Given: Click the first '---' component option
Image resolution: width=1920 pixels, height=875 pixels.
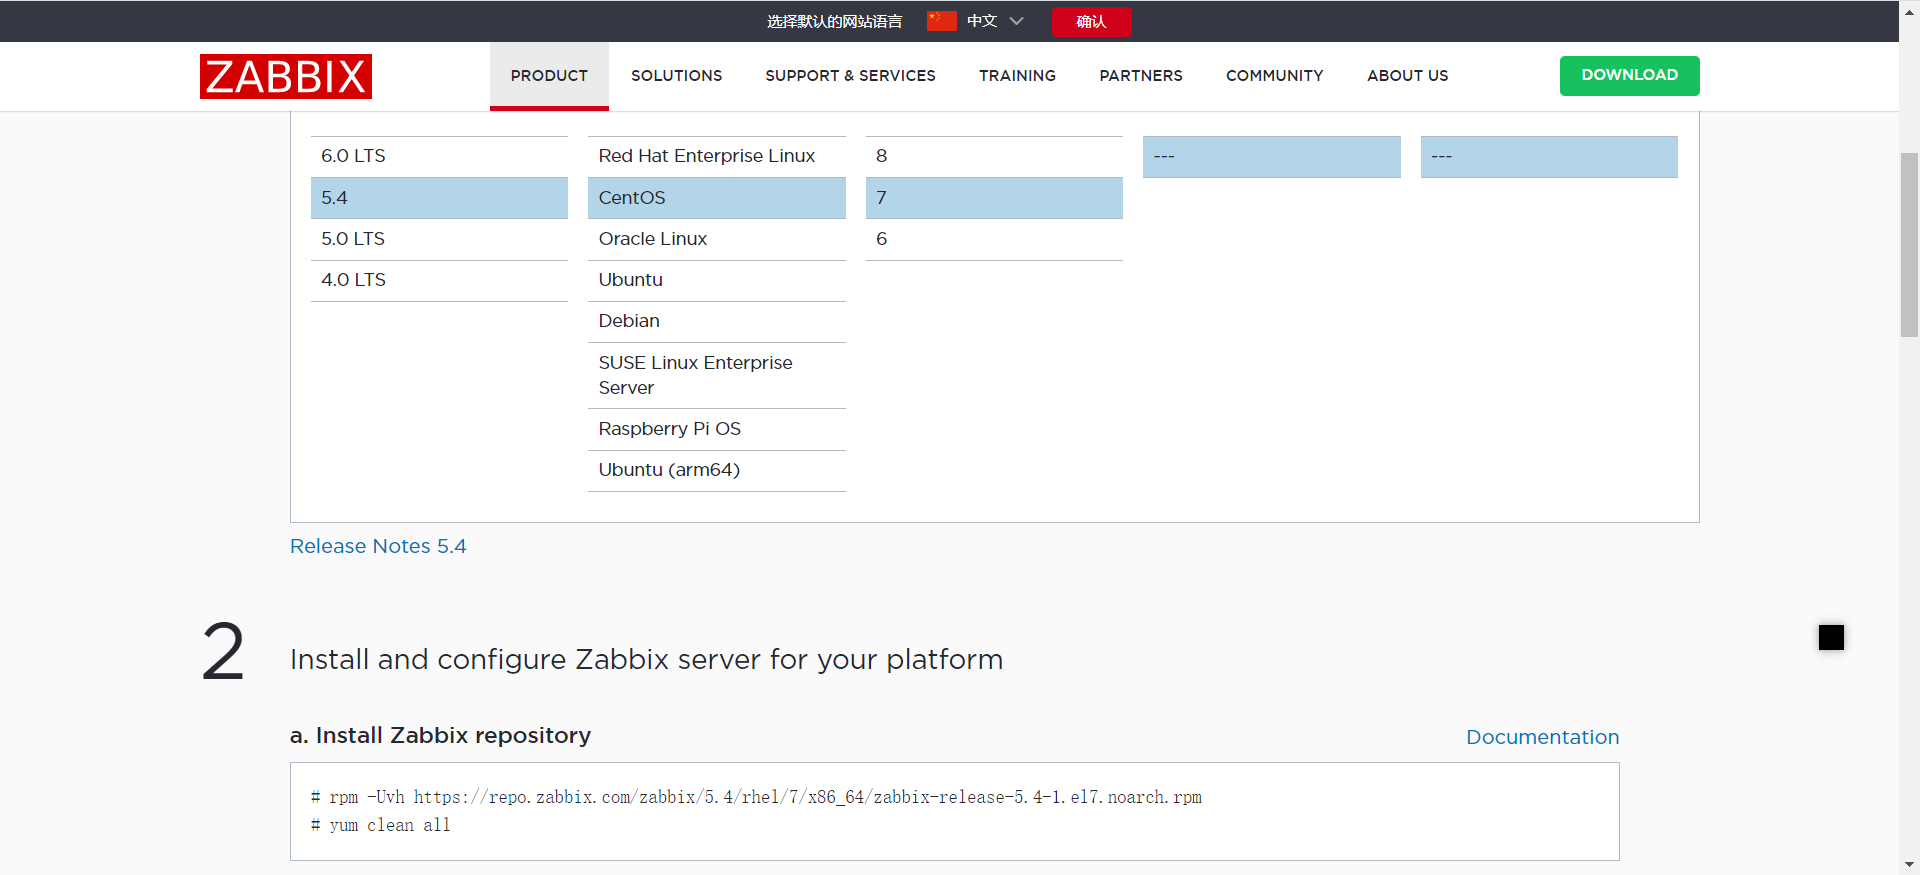Looking at the screenshot, I should (1271, 157).
